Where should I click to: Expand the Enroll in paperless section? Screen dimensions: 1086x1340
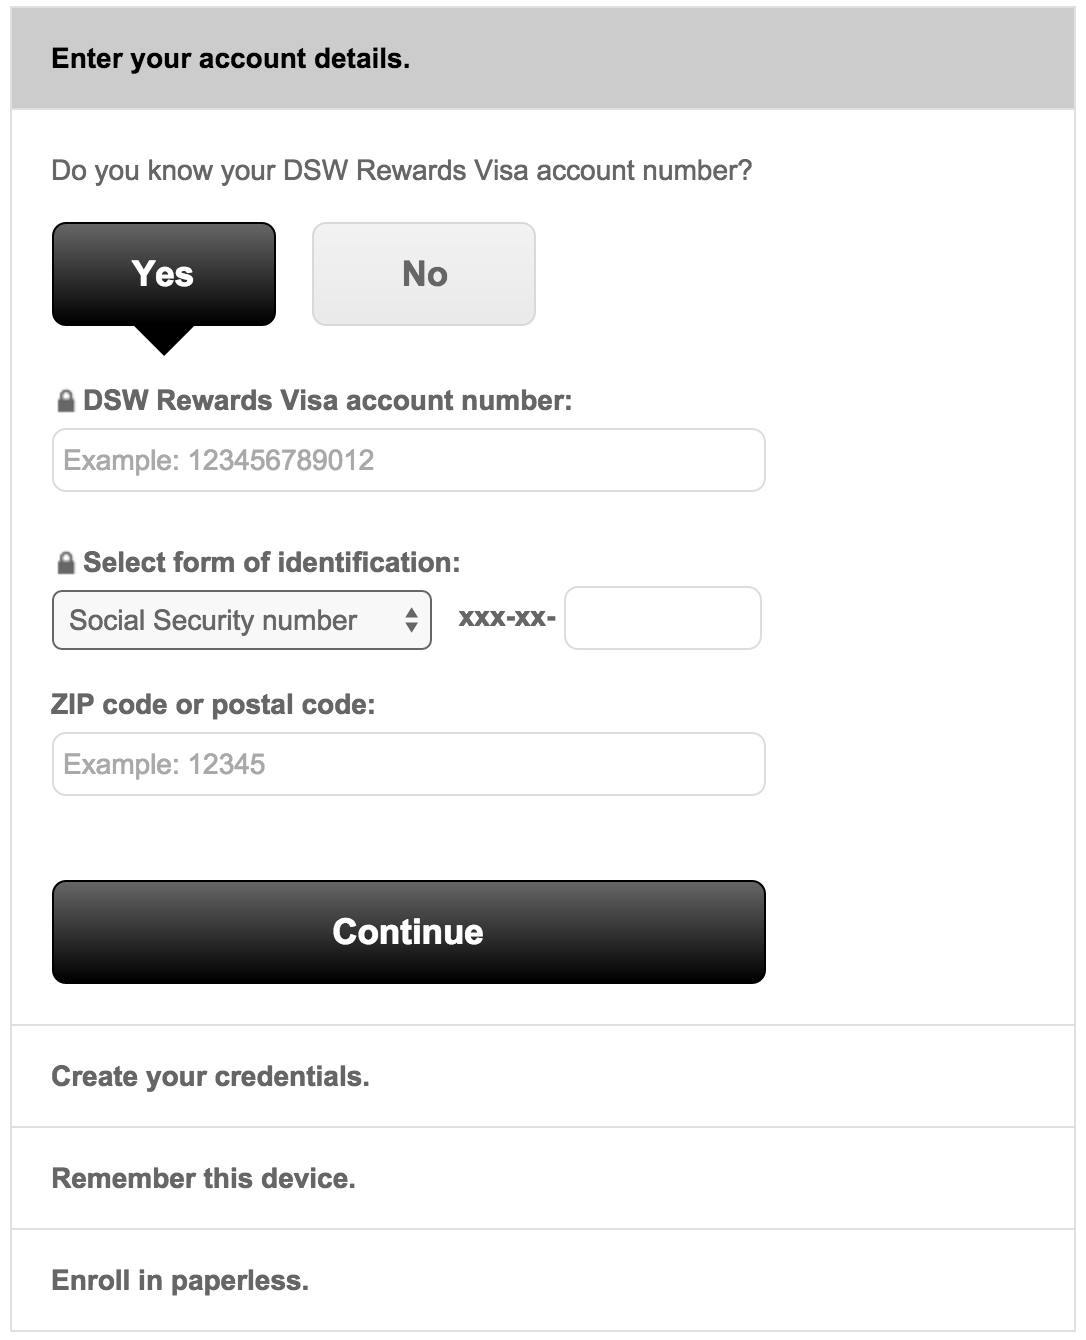[543, 1280]
